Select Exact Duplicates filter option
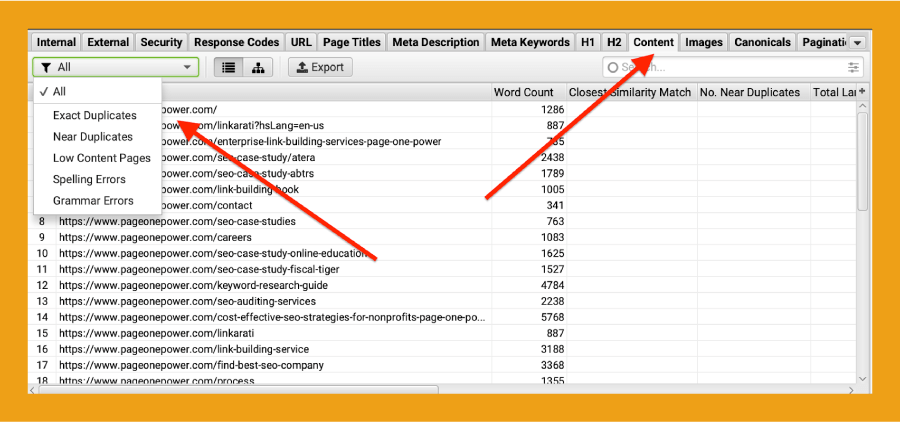Screen dimensions: 900x422 [94, 116]
